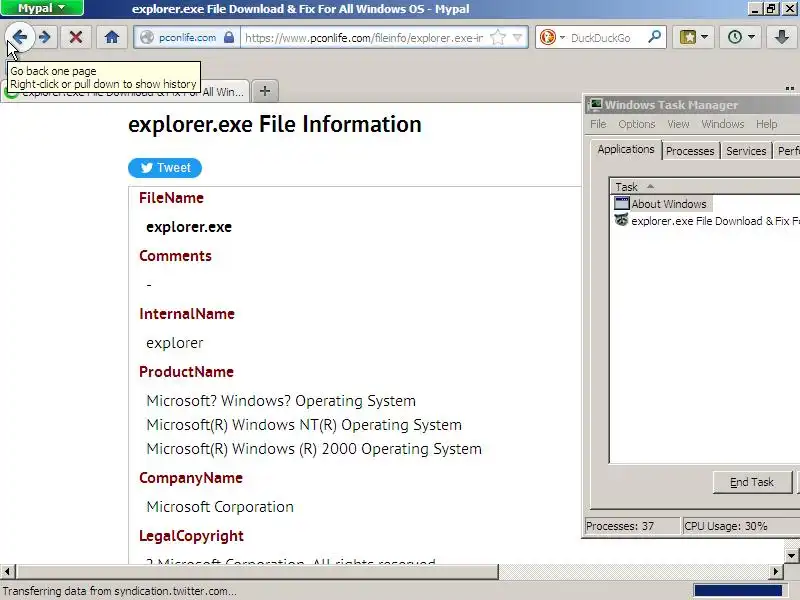800x600 pixels.
Task: Click the Tweet button
Action: pyautogui.click(x=165, y=168)
